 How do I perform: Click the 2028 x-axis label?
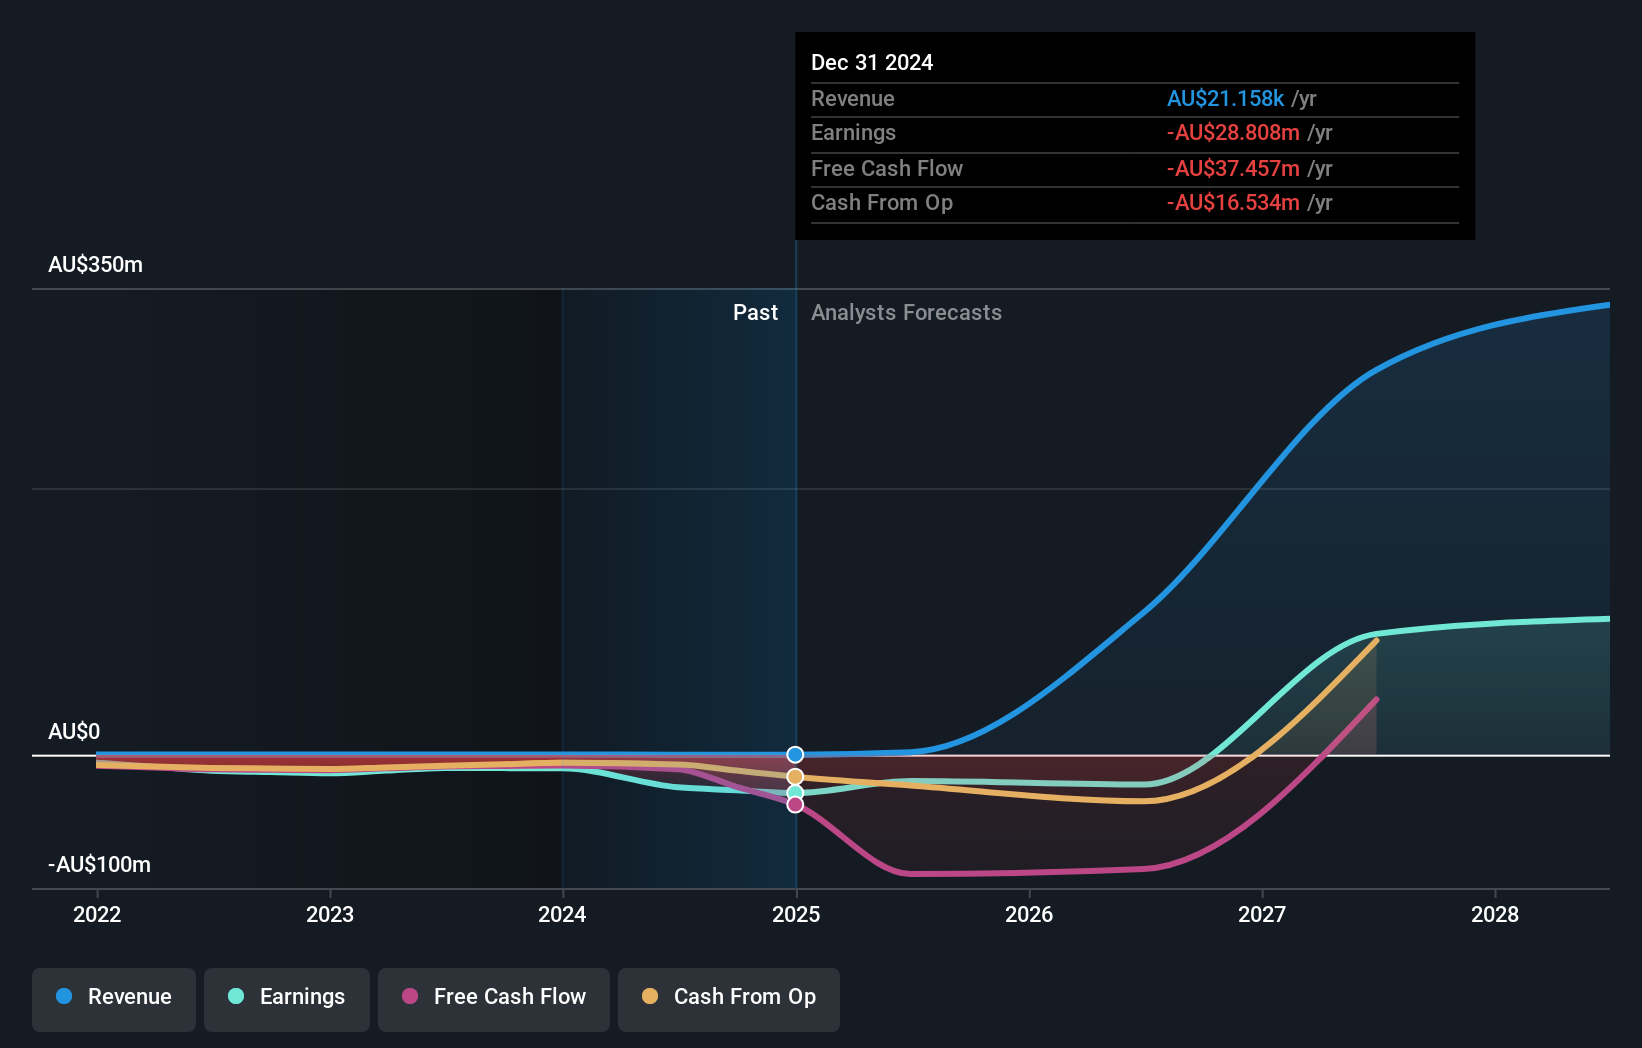[1495, 914]
